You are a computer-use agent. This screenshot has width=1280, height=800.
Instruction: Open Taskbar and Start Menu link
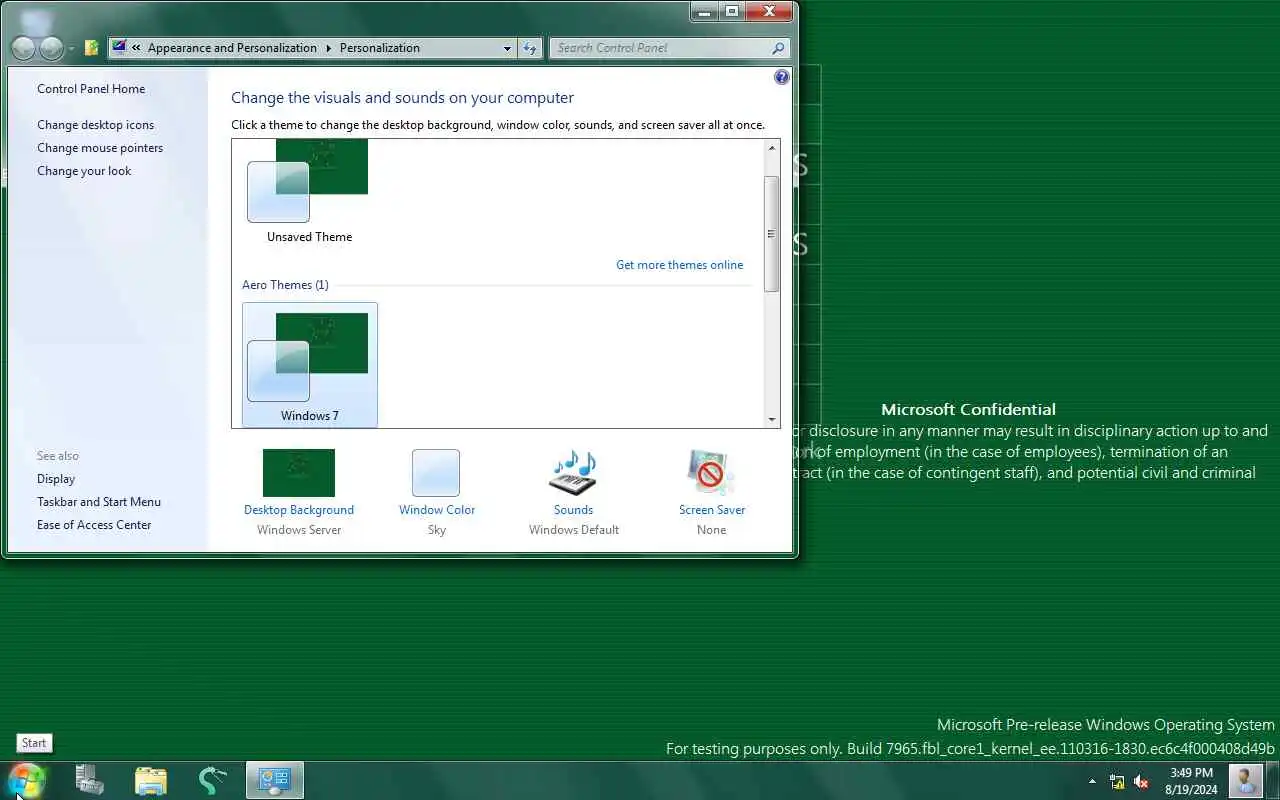tap(99, 502)
